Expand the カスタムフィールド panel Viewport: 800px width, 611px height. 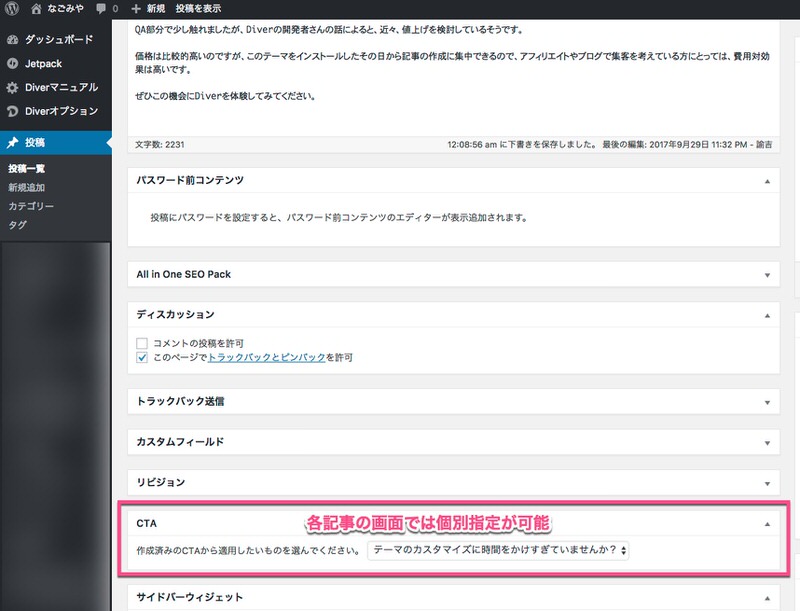tap(766, 443)
